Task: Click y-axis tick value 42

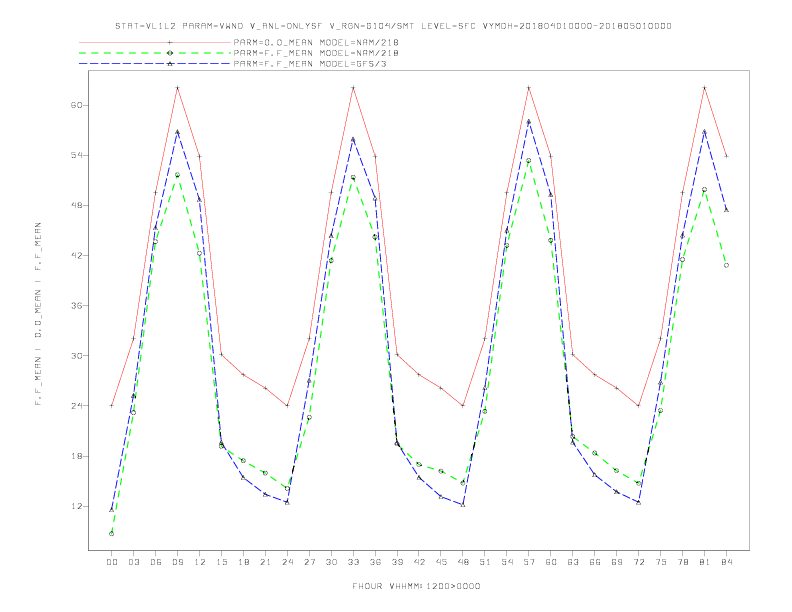Action: click(x=76, y=256)
